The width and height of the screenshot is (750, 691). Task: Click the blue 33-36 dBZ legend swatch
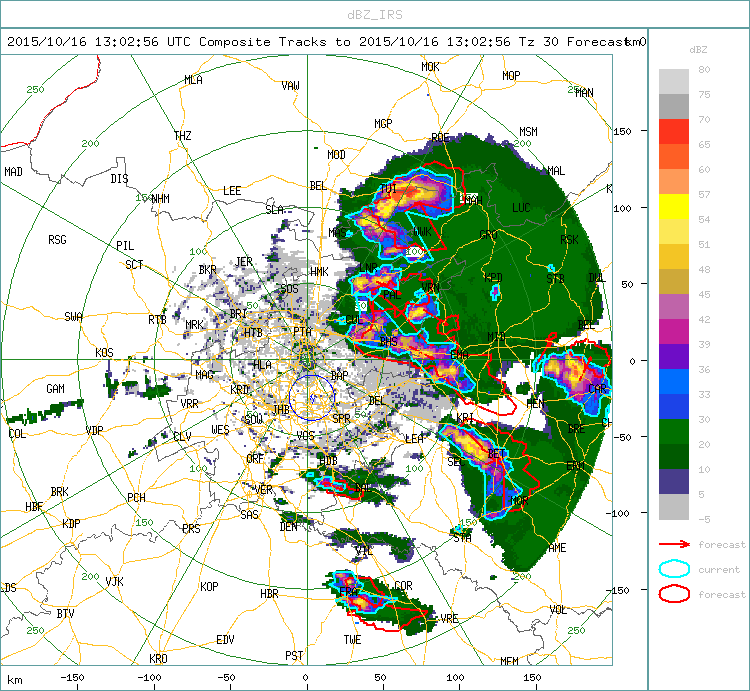[673, 382]
